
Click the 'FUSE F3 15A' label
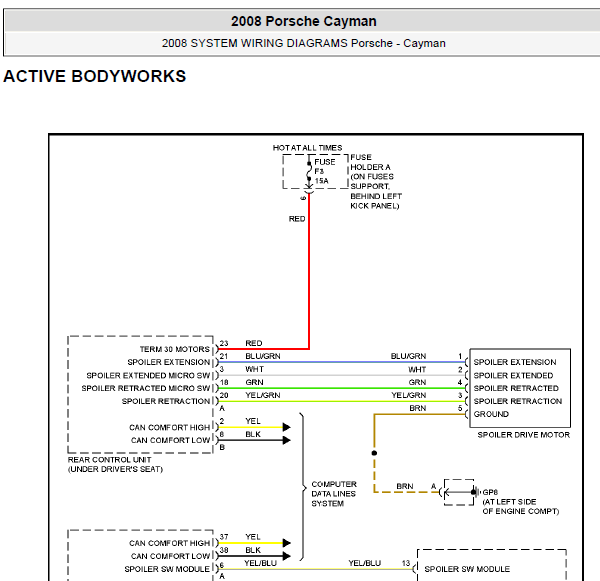click(324, 171)
